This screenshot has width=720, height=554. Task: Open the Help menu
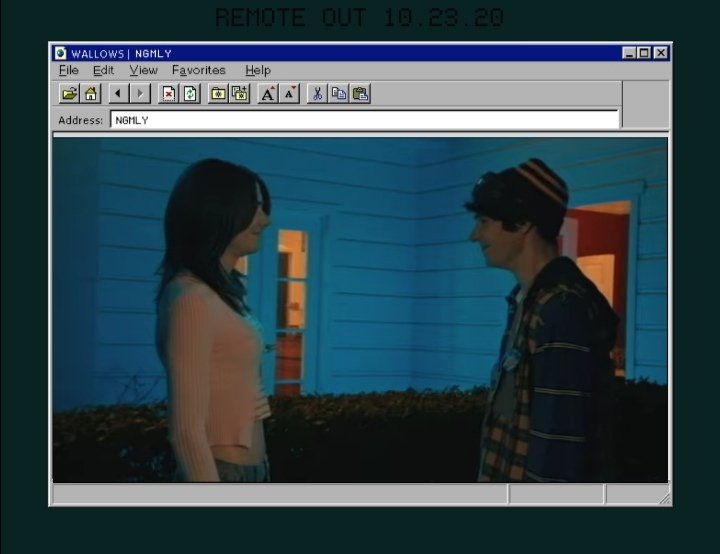point(258,70)
